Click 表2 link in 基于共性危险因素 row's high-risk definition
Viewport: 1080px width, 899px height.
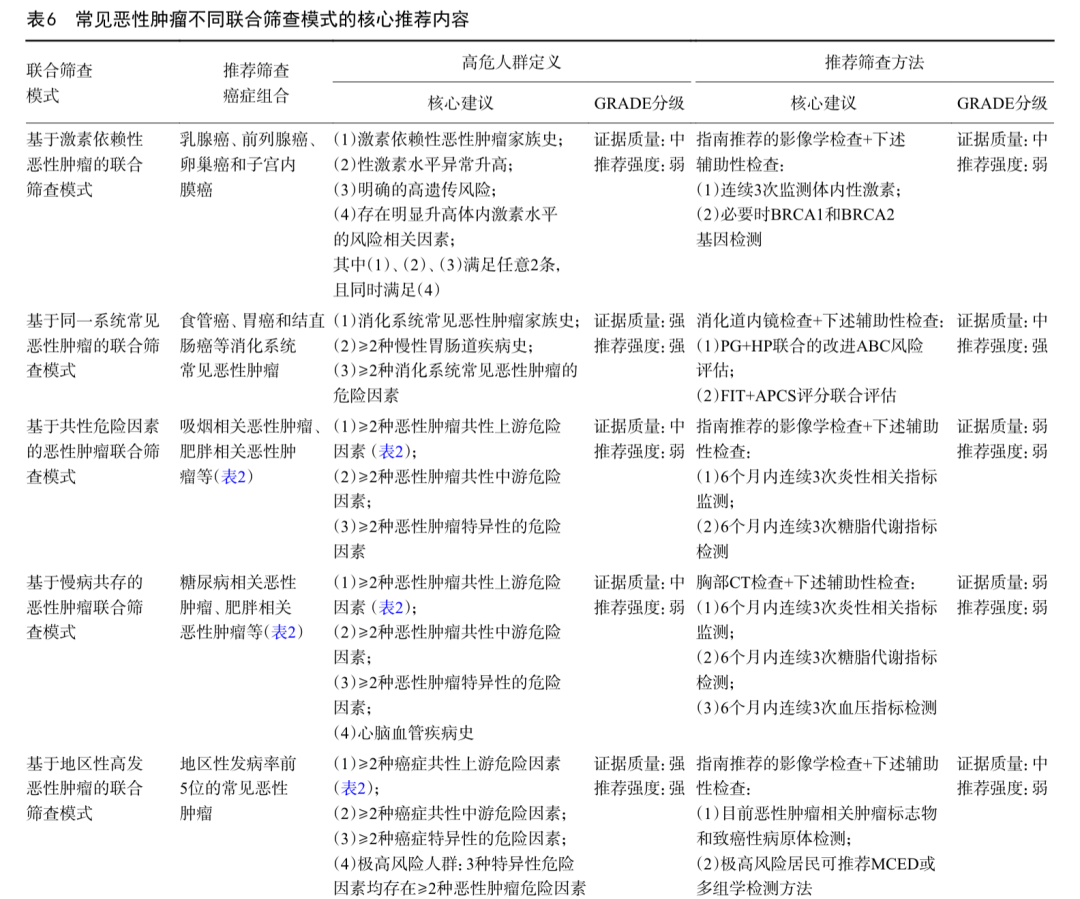[389, 451]
